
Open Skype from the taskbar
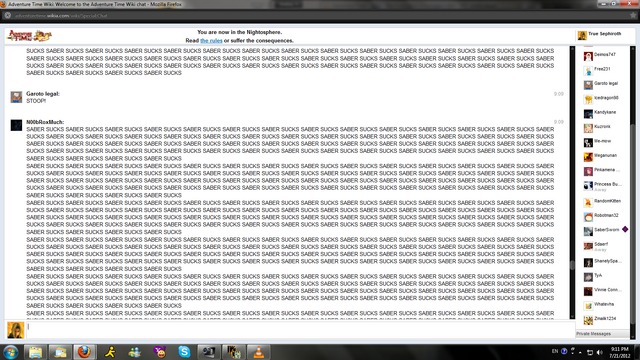(x=184, y=351)
